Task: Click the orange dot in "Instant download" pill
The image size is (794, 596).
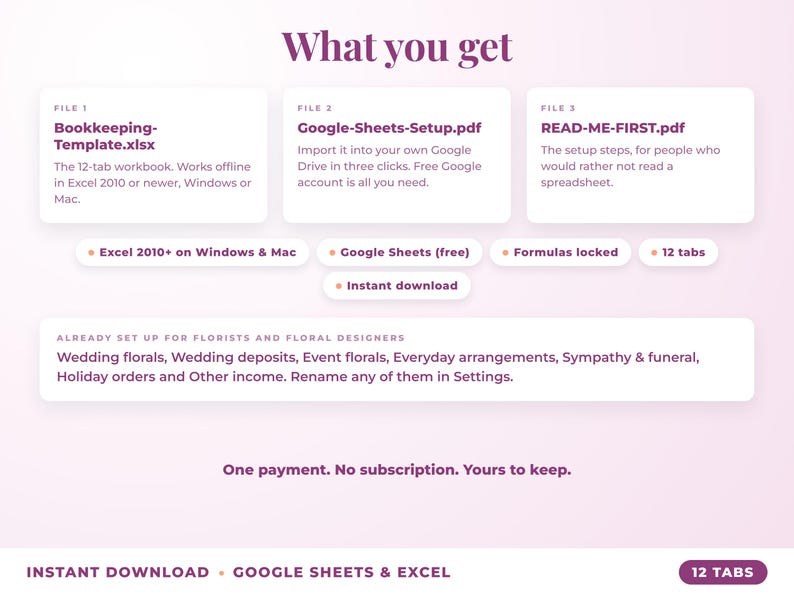Action: pos(339,286)
